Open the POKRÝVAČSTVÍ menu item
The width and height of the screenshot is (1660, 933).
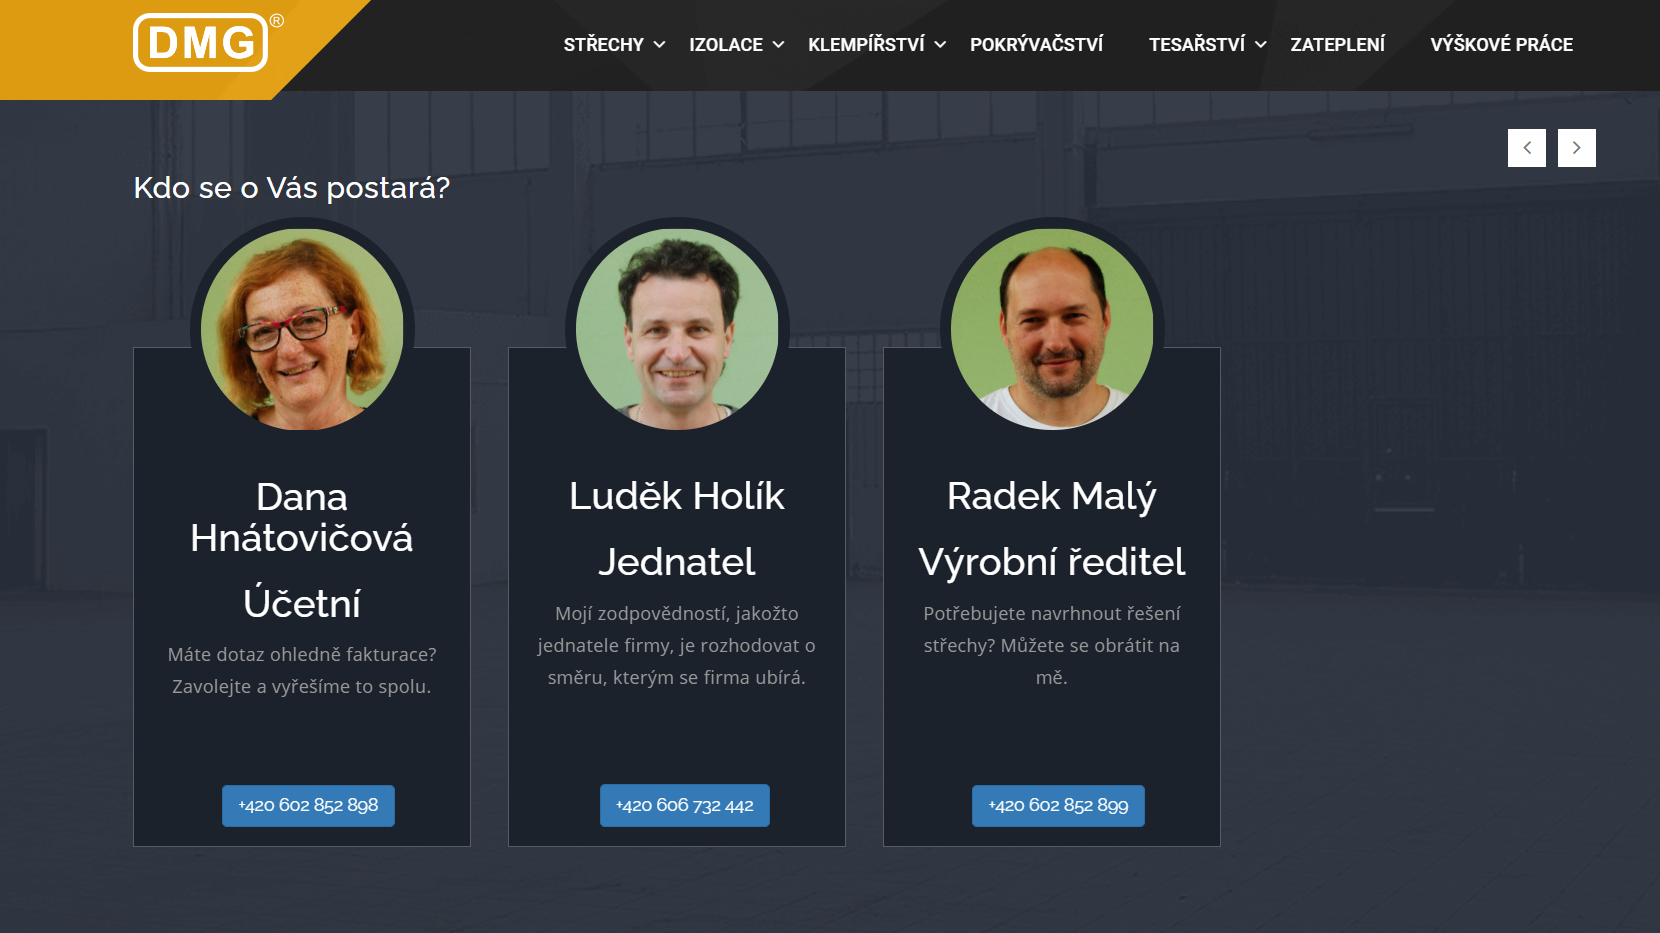(x=1036, y=45)
